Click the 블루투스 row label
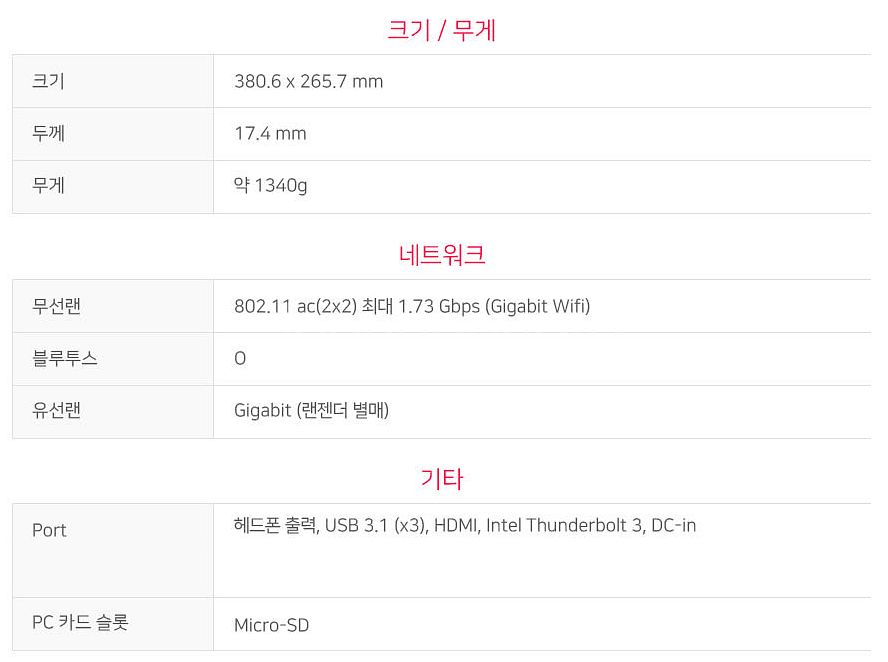 pyautogui.click(x=65, y=358)
